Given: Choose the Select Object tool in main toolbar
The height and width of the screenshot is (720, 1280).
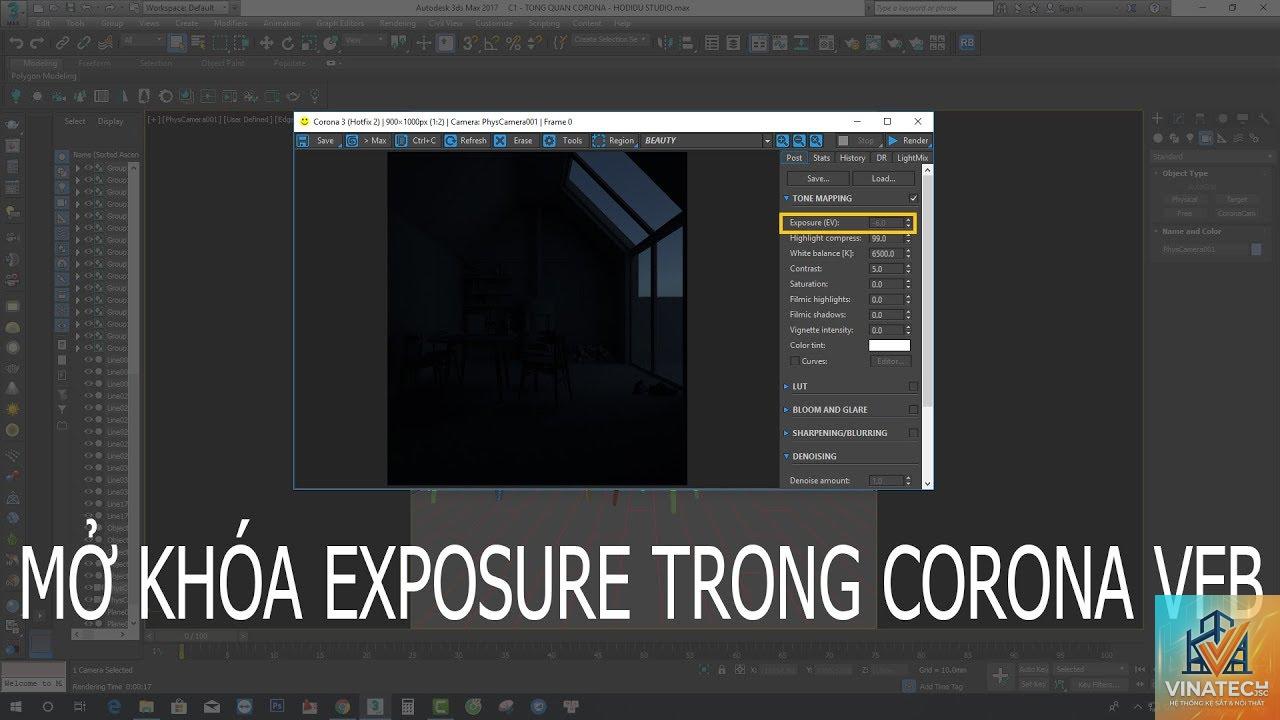Looking at the screenshot, I should pyautogui.click(x=177, y=43).
